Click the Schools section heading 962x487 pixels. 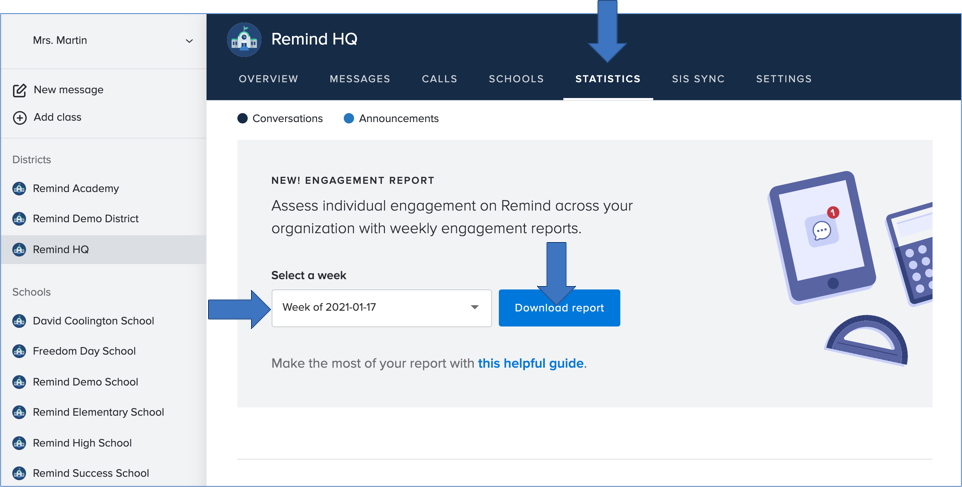pos(31,292)
